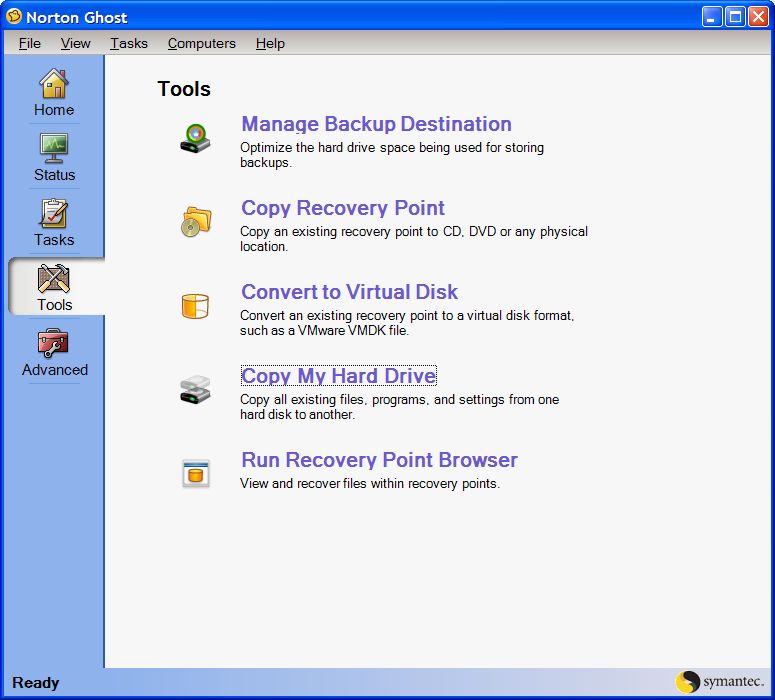This screenshot has height=700, width=775.
Task: Open Copy Recovery Point link
Action: pyautogui.click(x=343, y=208)
